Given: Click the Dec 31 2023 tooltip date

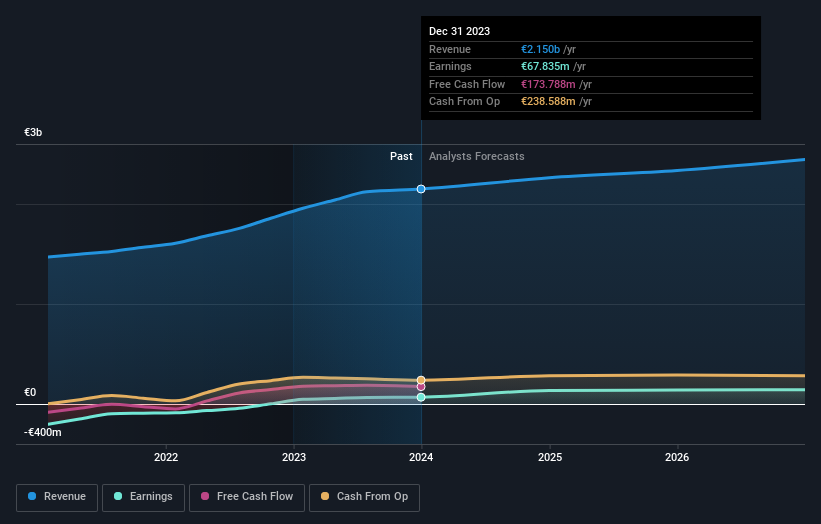Looking at the screenshot, I should [x=459, y=31].
